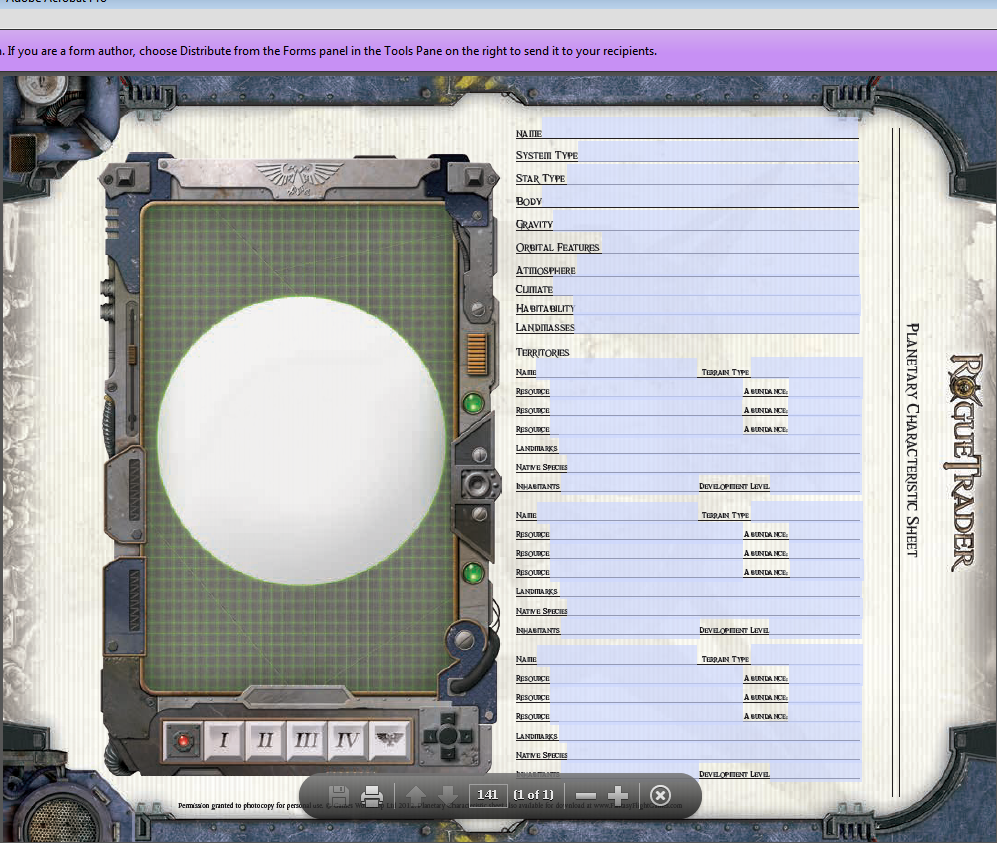Click the third territory's Landmarks field
Screen dimensions: 997x843
710,732
